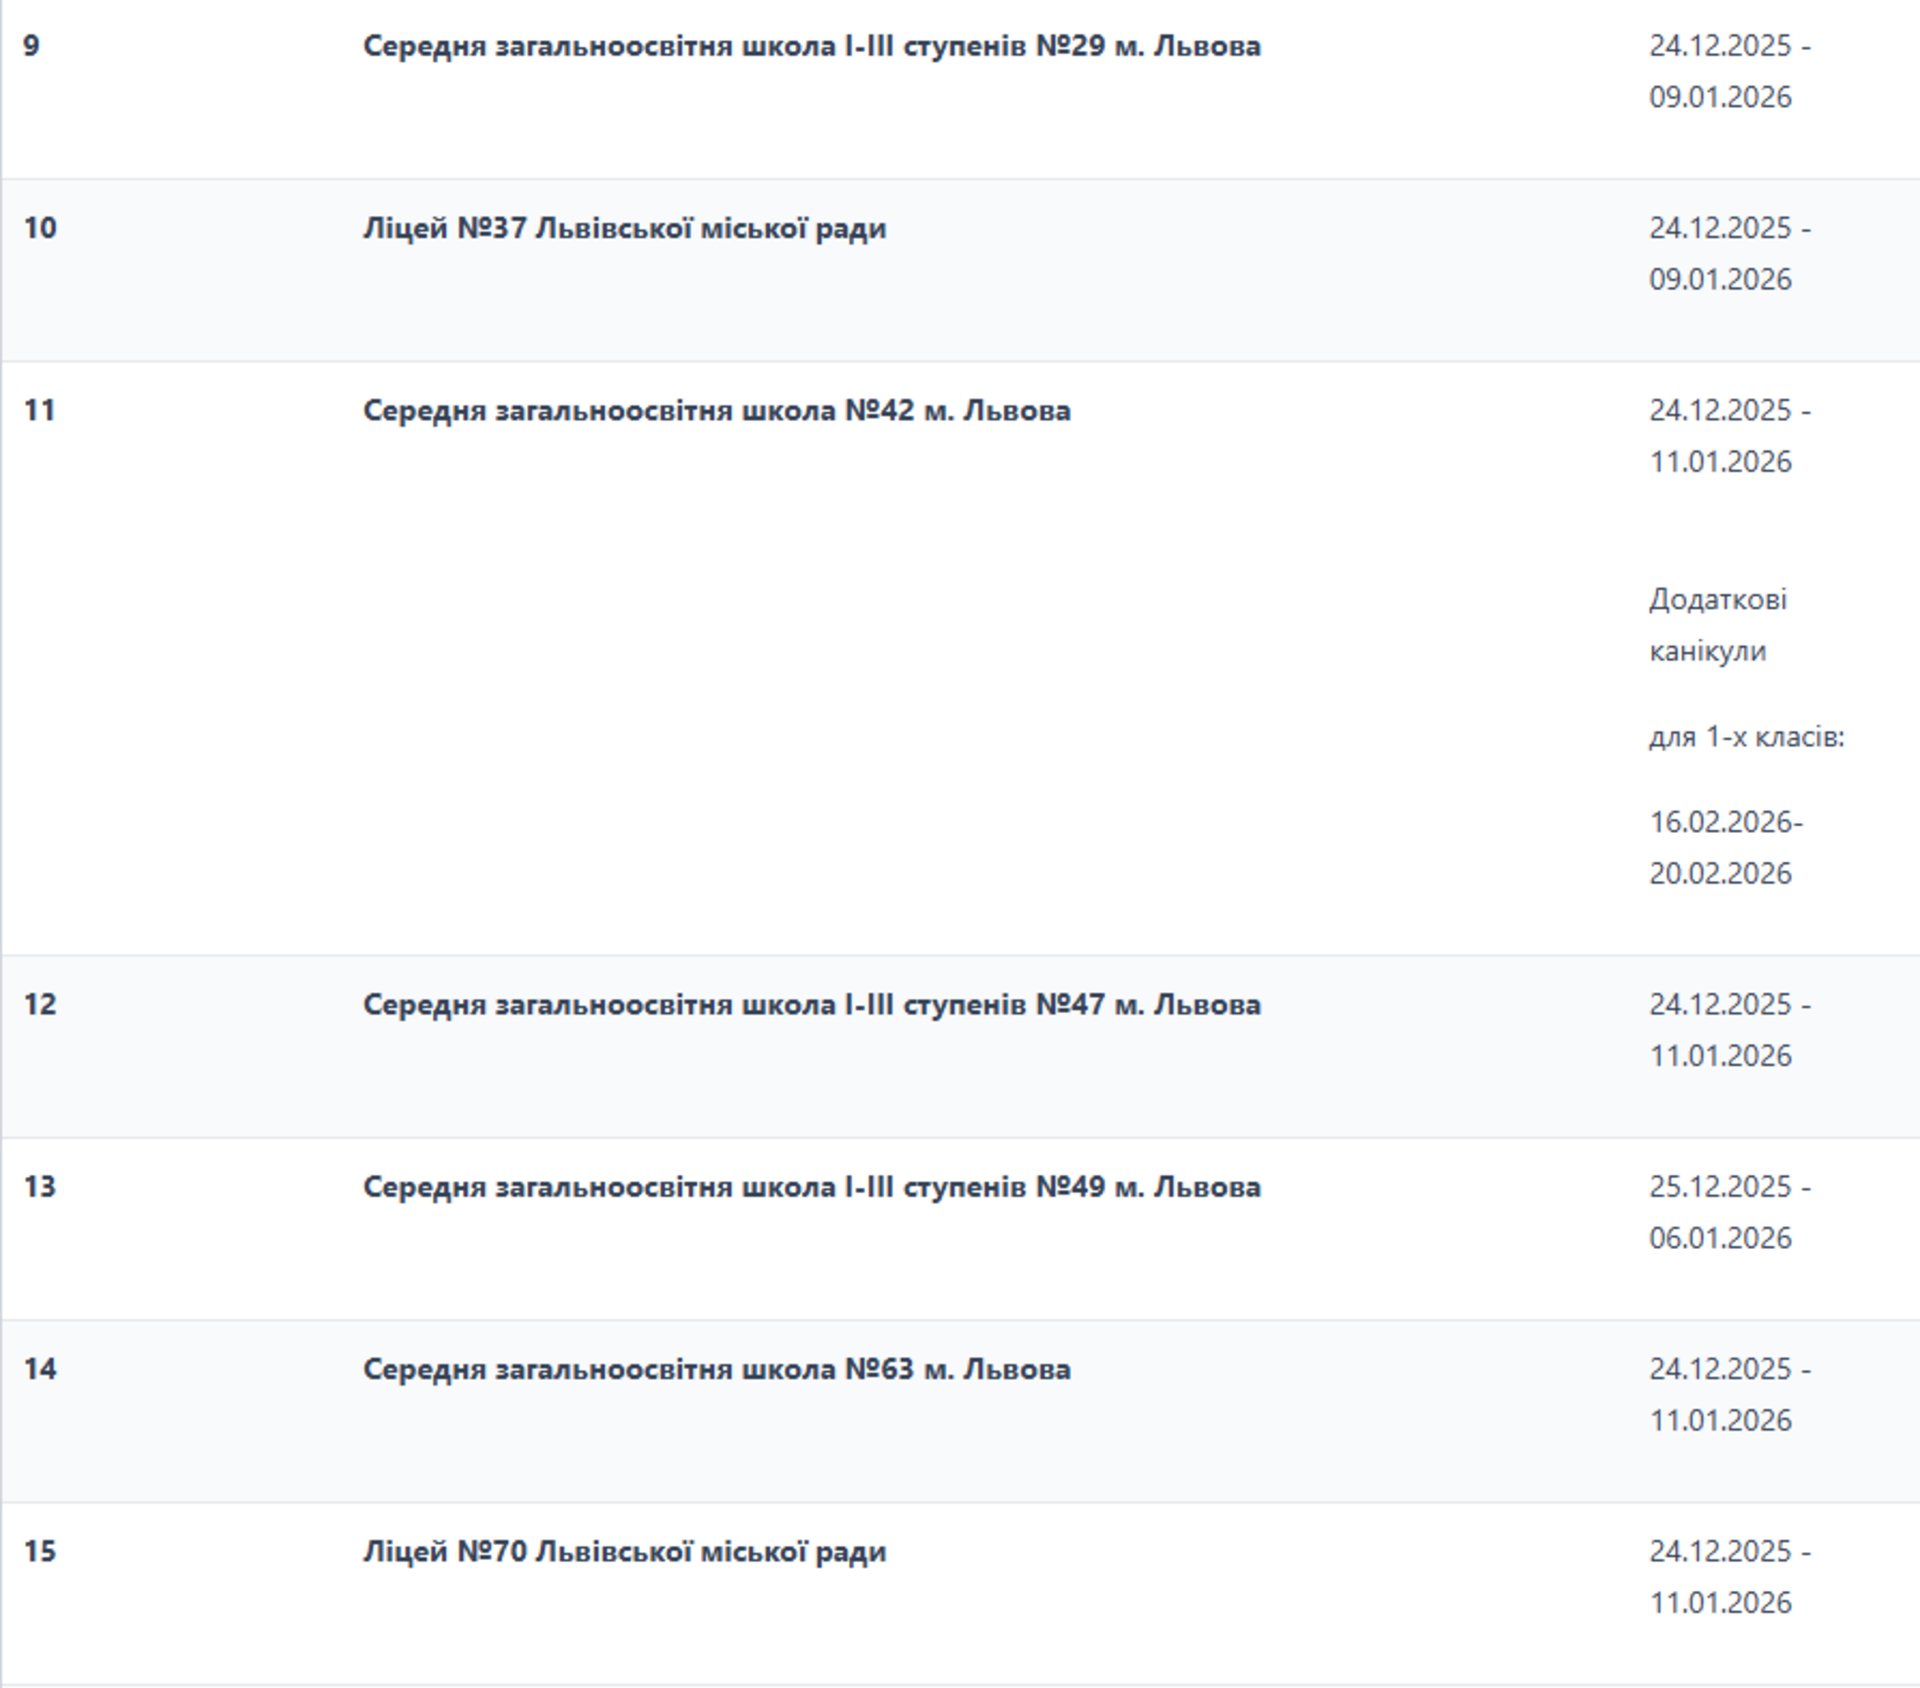The width and height of the screenshot is (1920, 1688).
Task: Select Ліцей №37 Львівської міської ради
Action: pyautogui.click(x=624, y=228)
